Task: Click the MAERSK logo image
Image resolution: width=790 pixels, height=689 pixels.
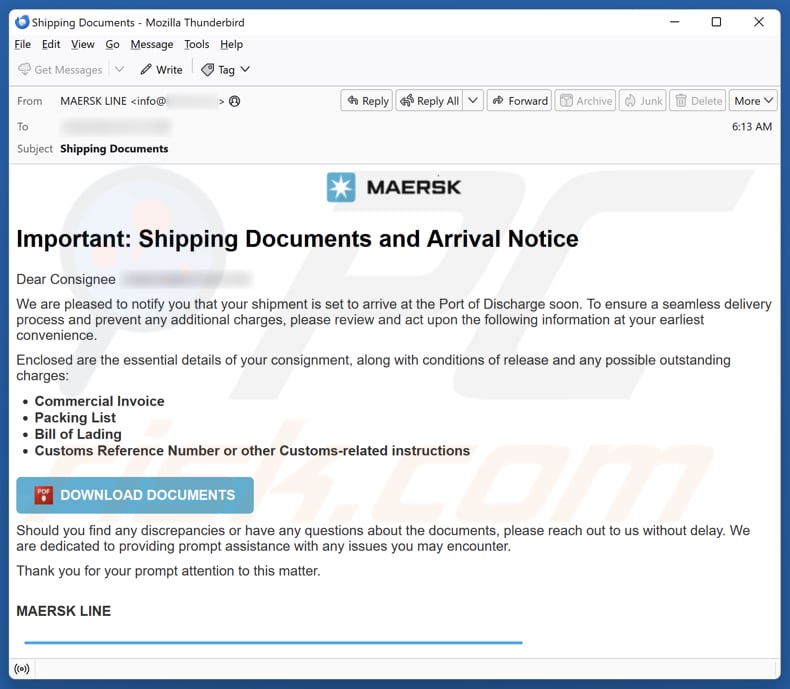Action: [394, 187]
